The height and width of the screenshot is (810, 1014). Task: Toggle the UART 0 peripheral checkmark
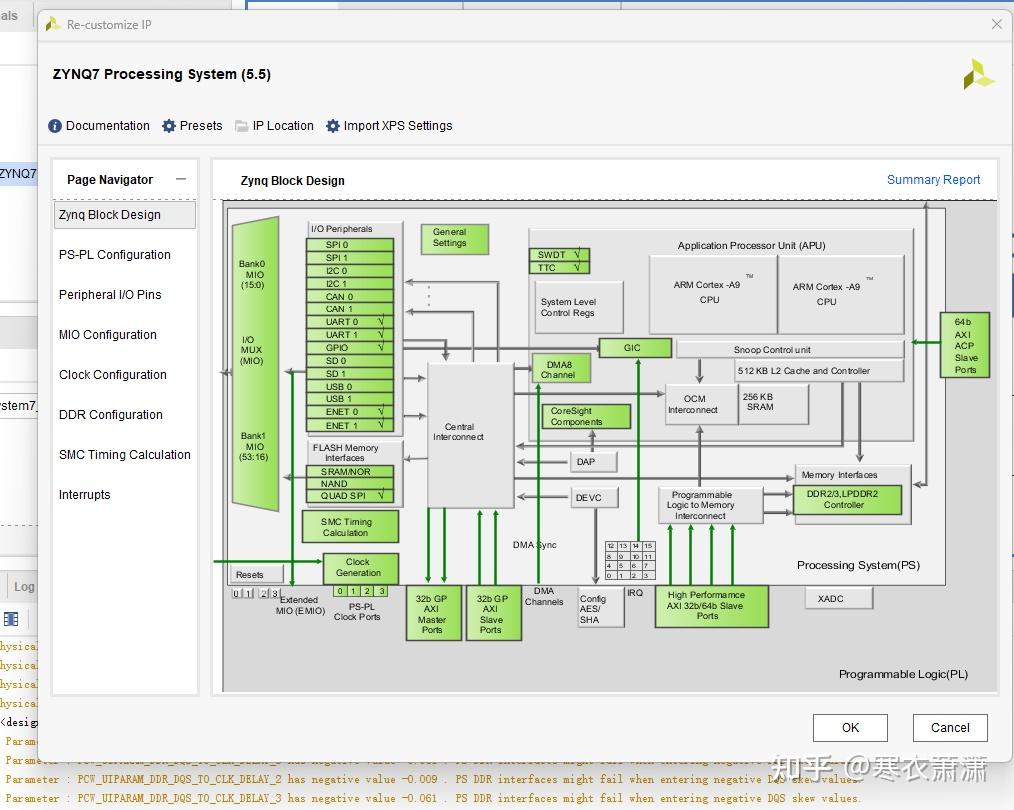point(380,322)
